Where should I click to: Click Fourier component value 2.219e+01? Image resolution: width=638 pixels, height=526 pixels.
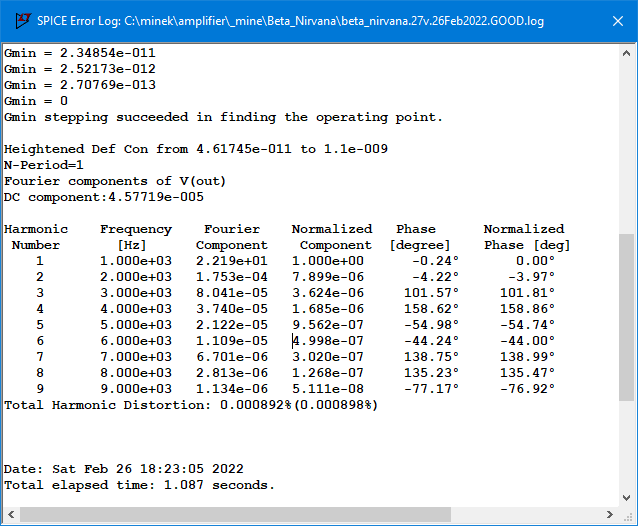(232, 261)
